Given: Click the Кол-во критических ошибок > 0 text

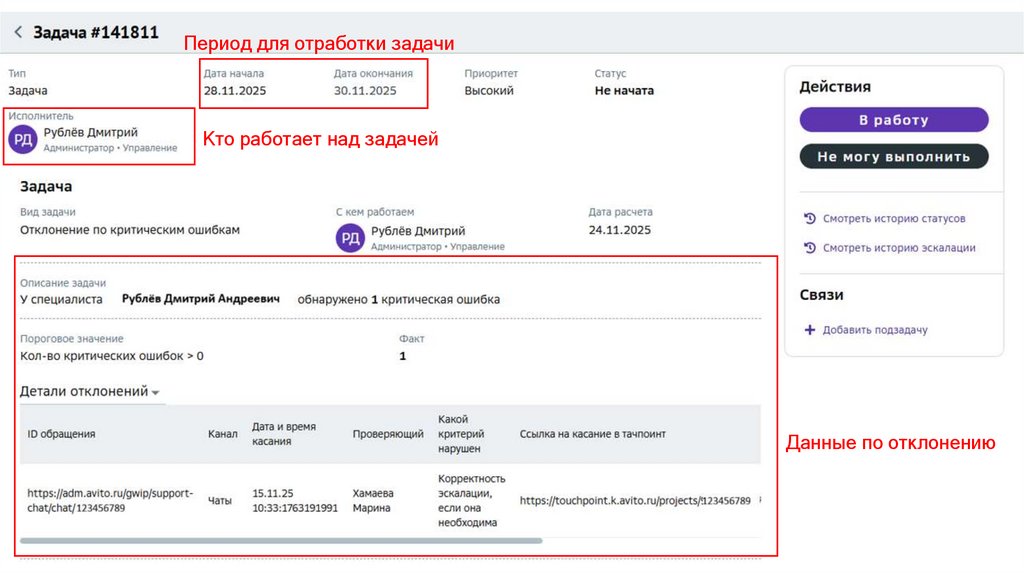Looking at the screenshot, I should click(x=112, y=356).
